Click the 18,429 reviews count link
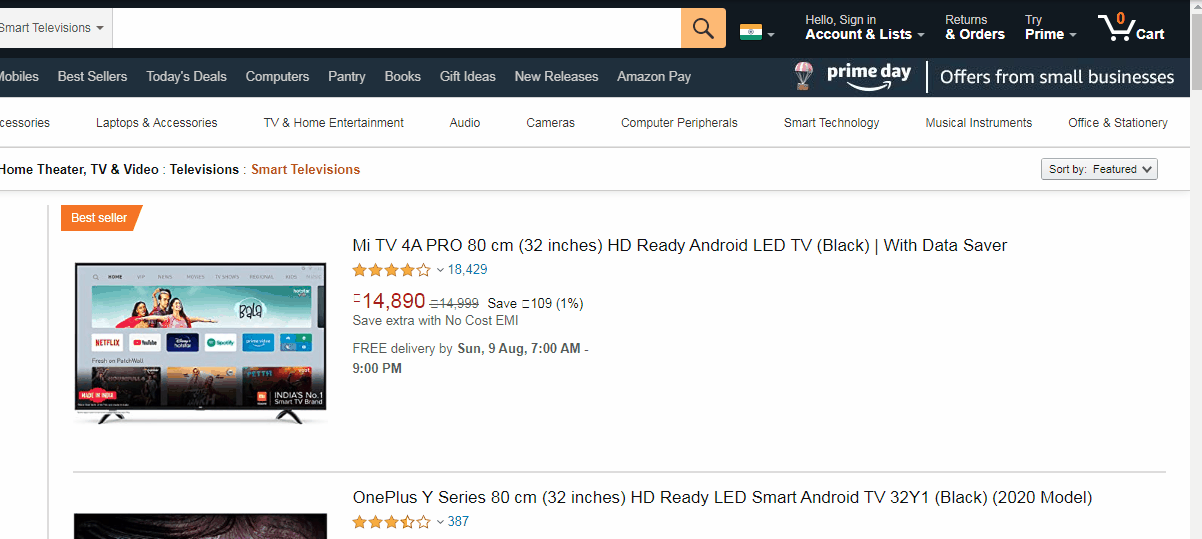 point(467,270)
